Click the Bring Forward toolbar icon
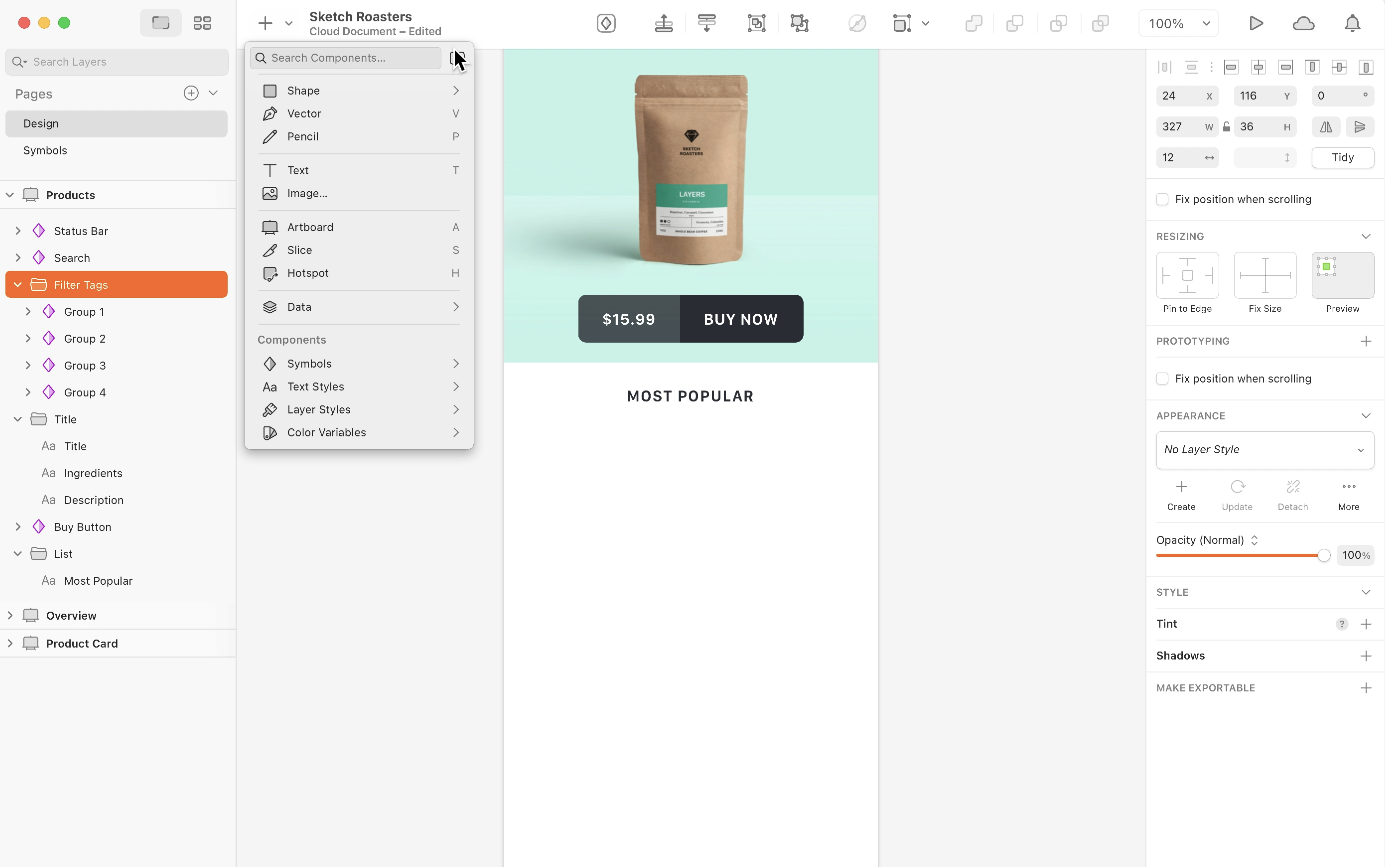The height and width of the screenshot is (867, 1385). [x=664, y=23]
